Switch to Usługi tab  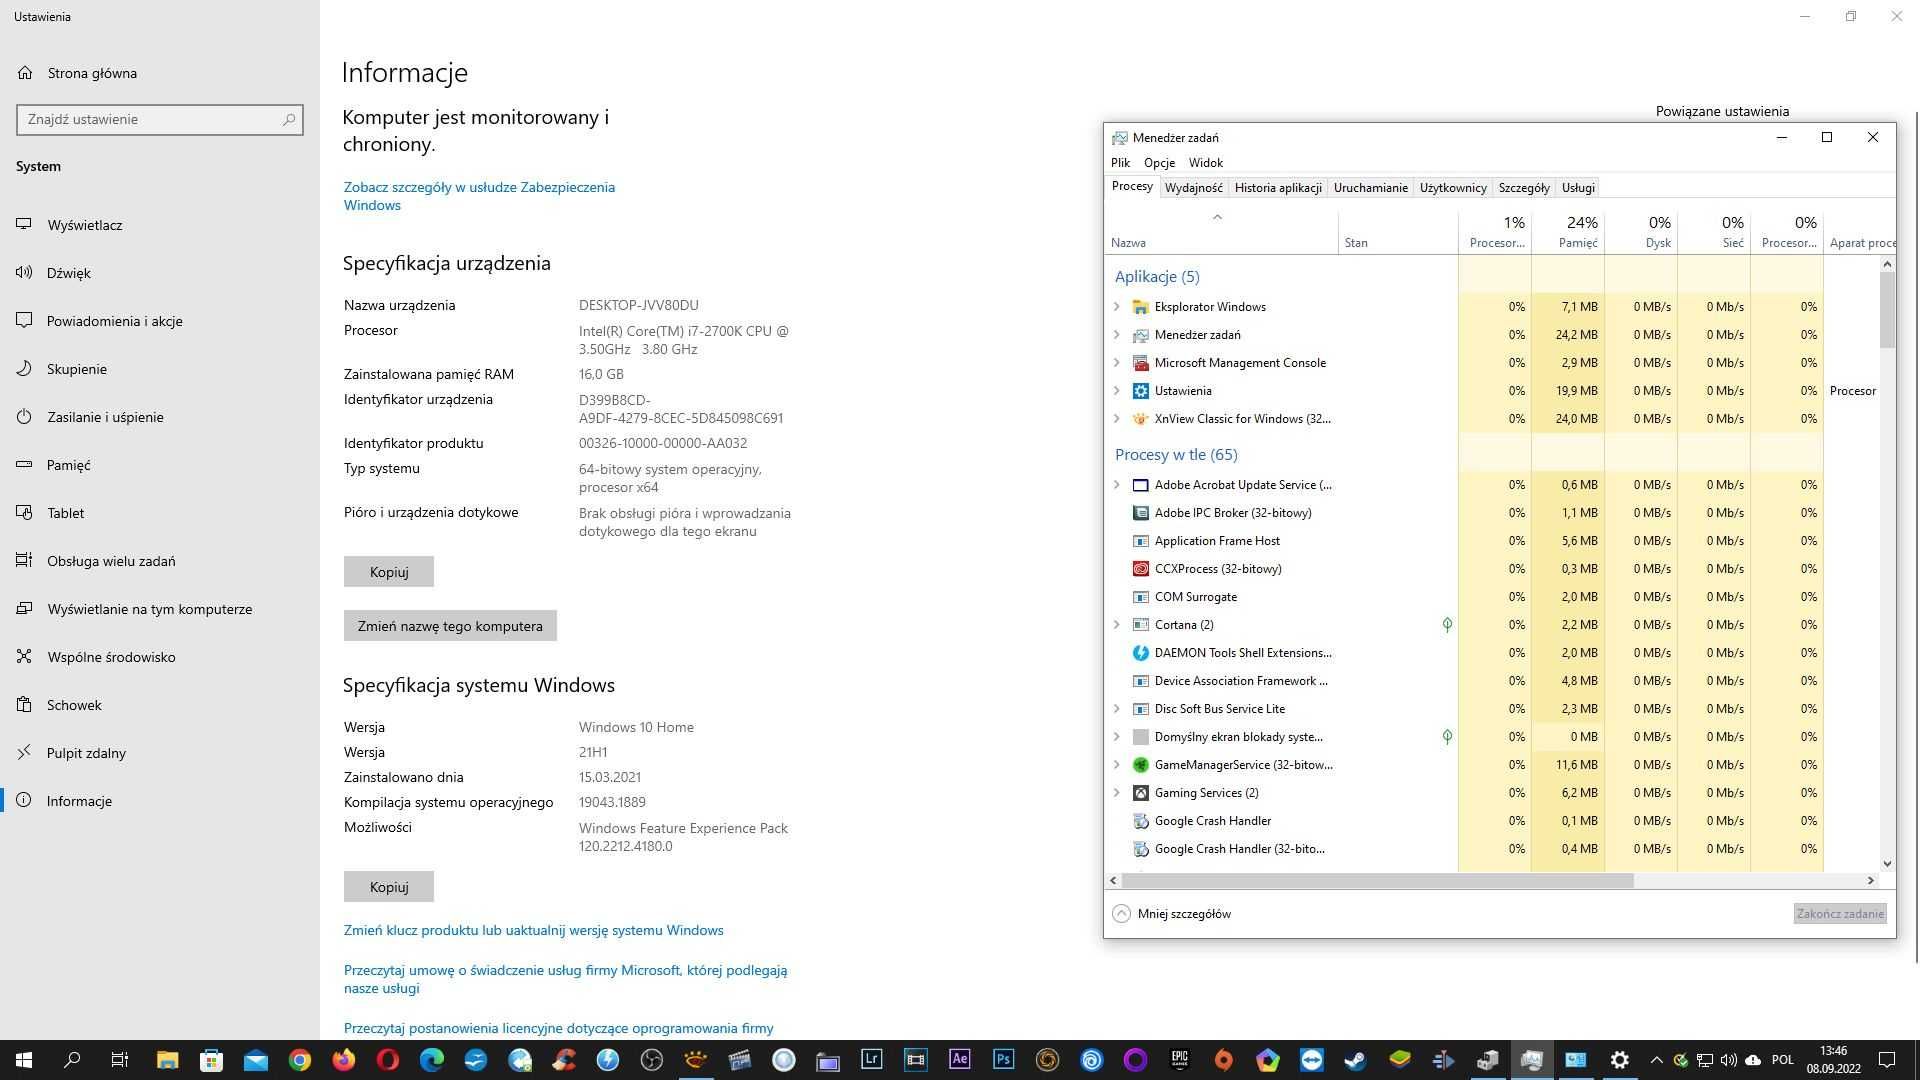coord(1578,188)
